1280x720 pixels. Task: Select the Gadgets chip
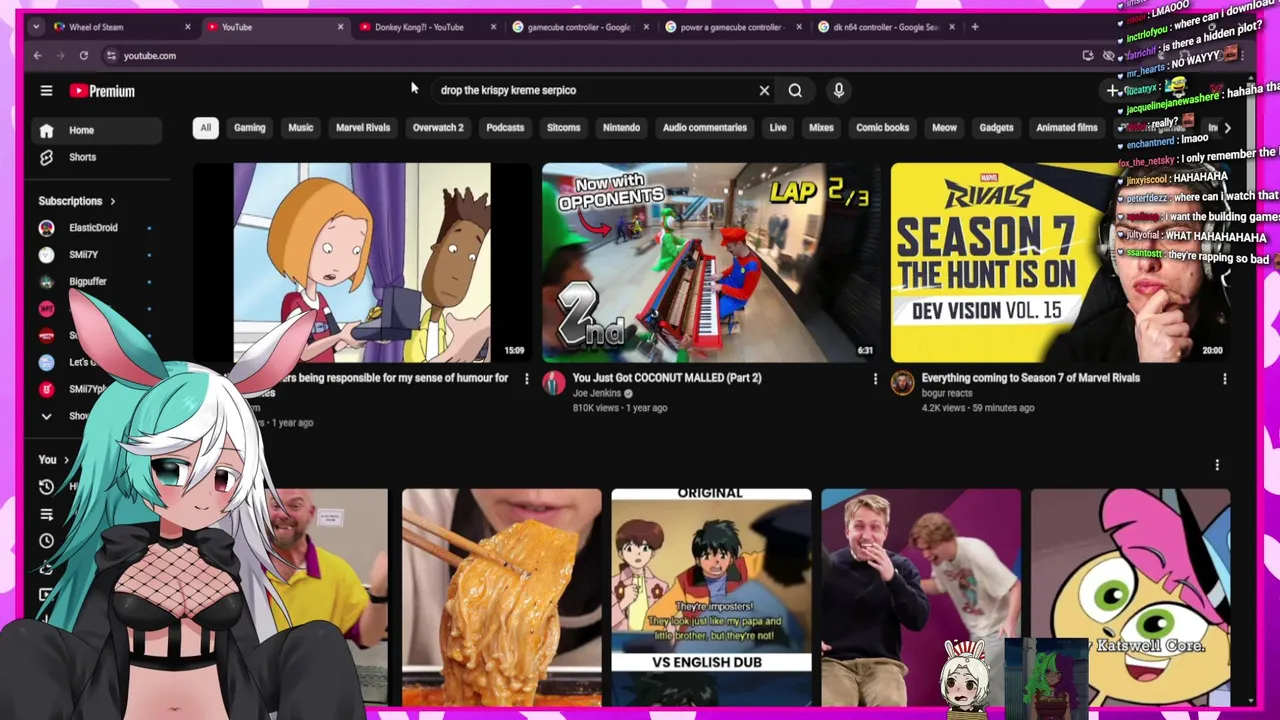tap(996, 128)
